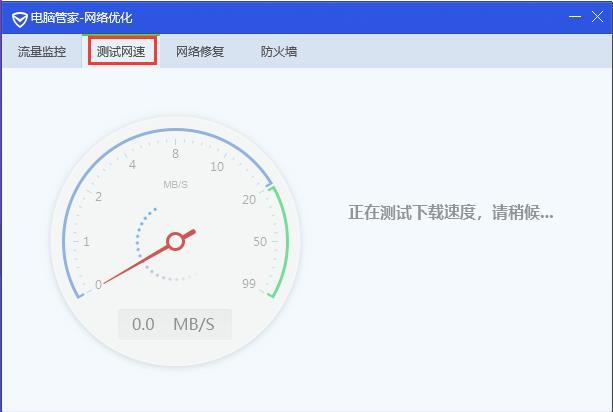The image size is (613, 412).
Task: Select the 网络修复 tab
Action: 200,52
